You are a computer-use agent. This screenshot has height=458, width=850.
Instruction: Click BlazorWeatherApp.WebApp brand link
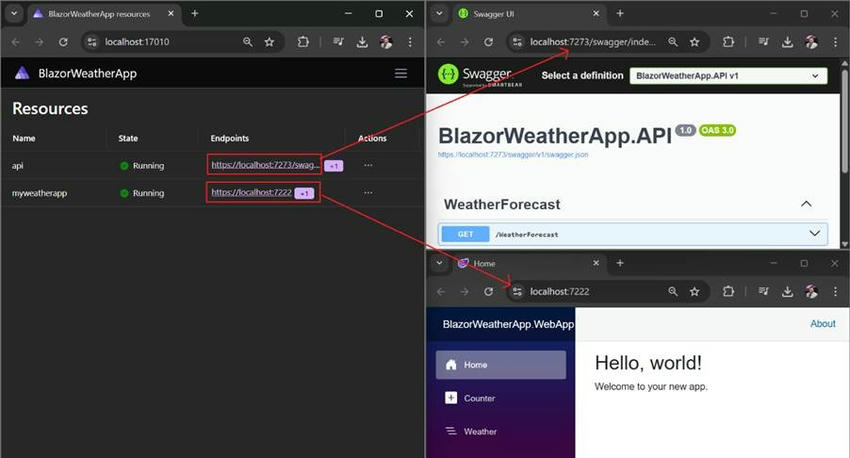(508, 324)
